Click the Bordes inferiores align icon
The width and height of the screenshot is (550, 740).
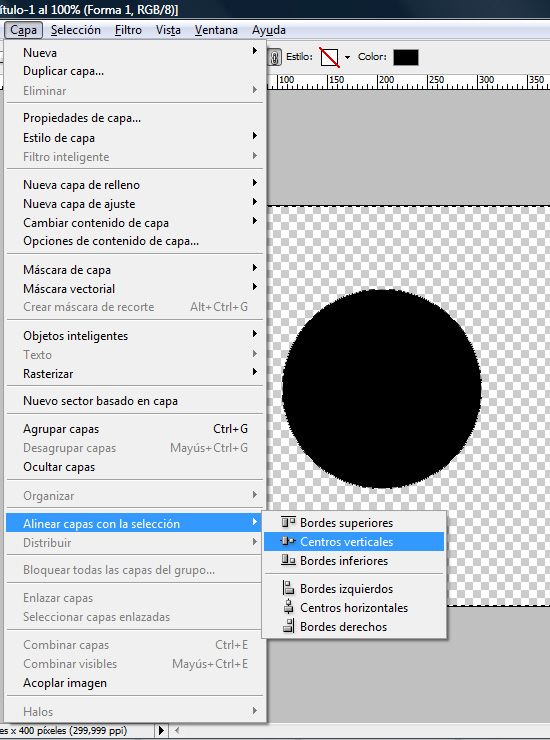(288, 560)
